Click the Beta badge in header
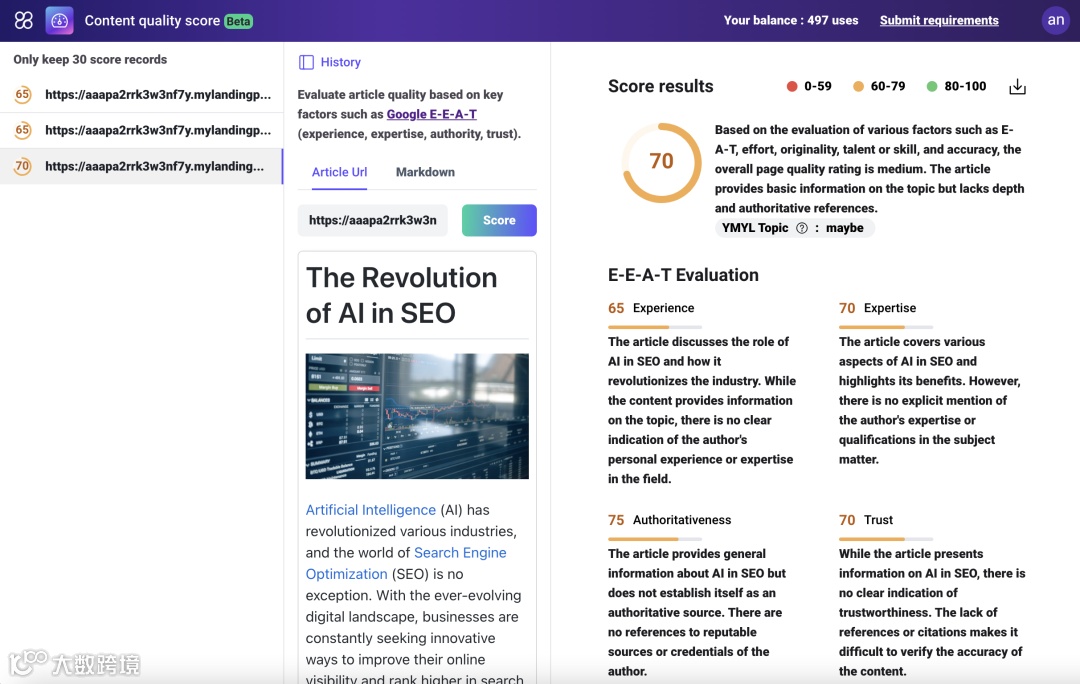Image resolution: width=1080 pixels, height=684 pixels. [x=238, y=21]
